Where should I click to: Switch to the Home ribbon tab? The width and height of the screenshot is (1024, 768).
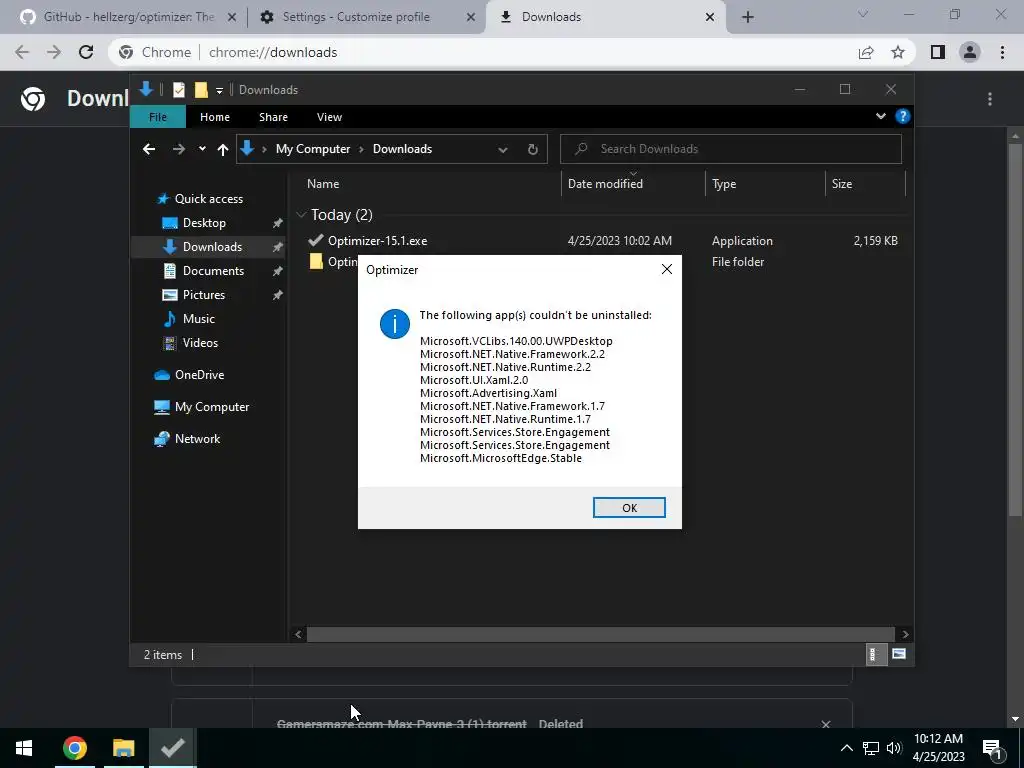(215, 117)
